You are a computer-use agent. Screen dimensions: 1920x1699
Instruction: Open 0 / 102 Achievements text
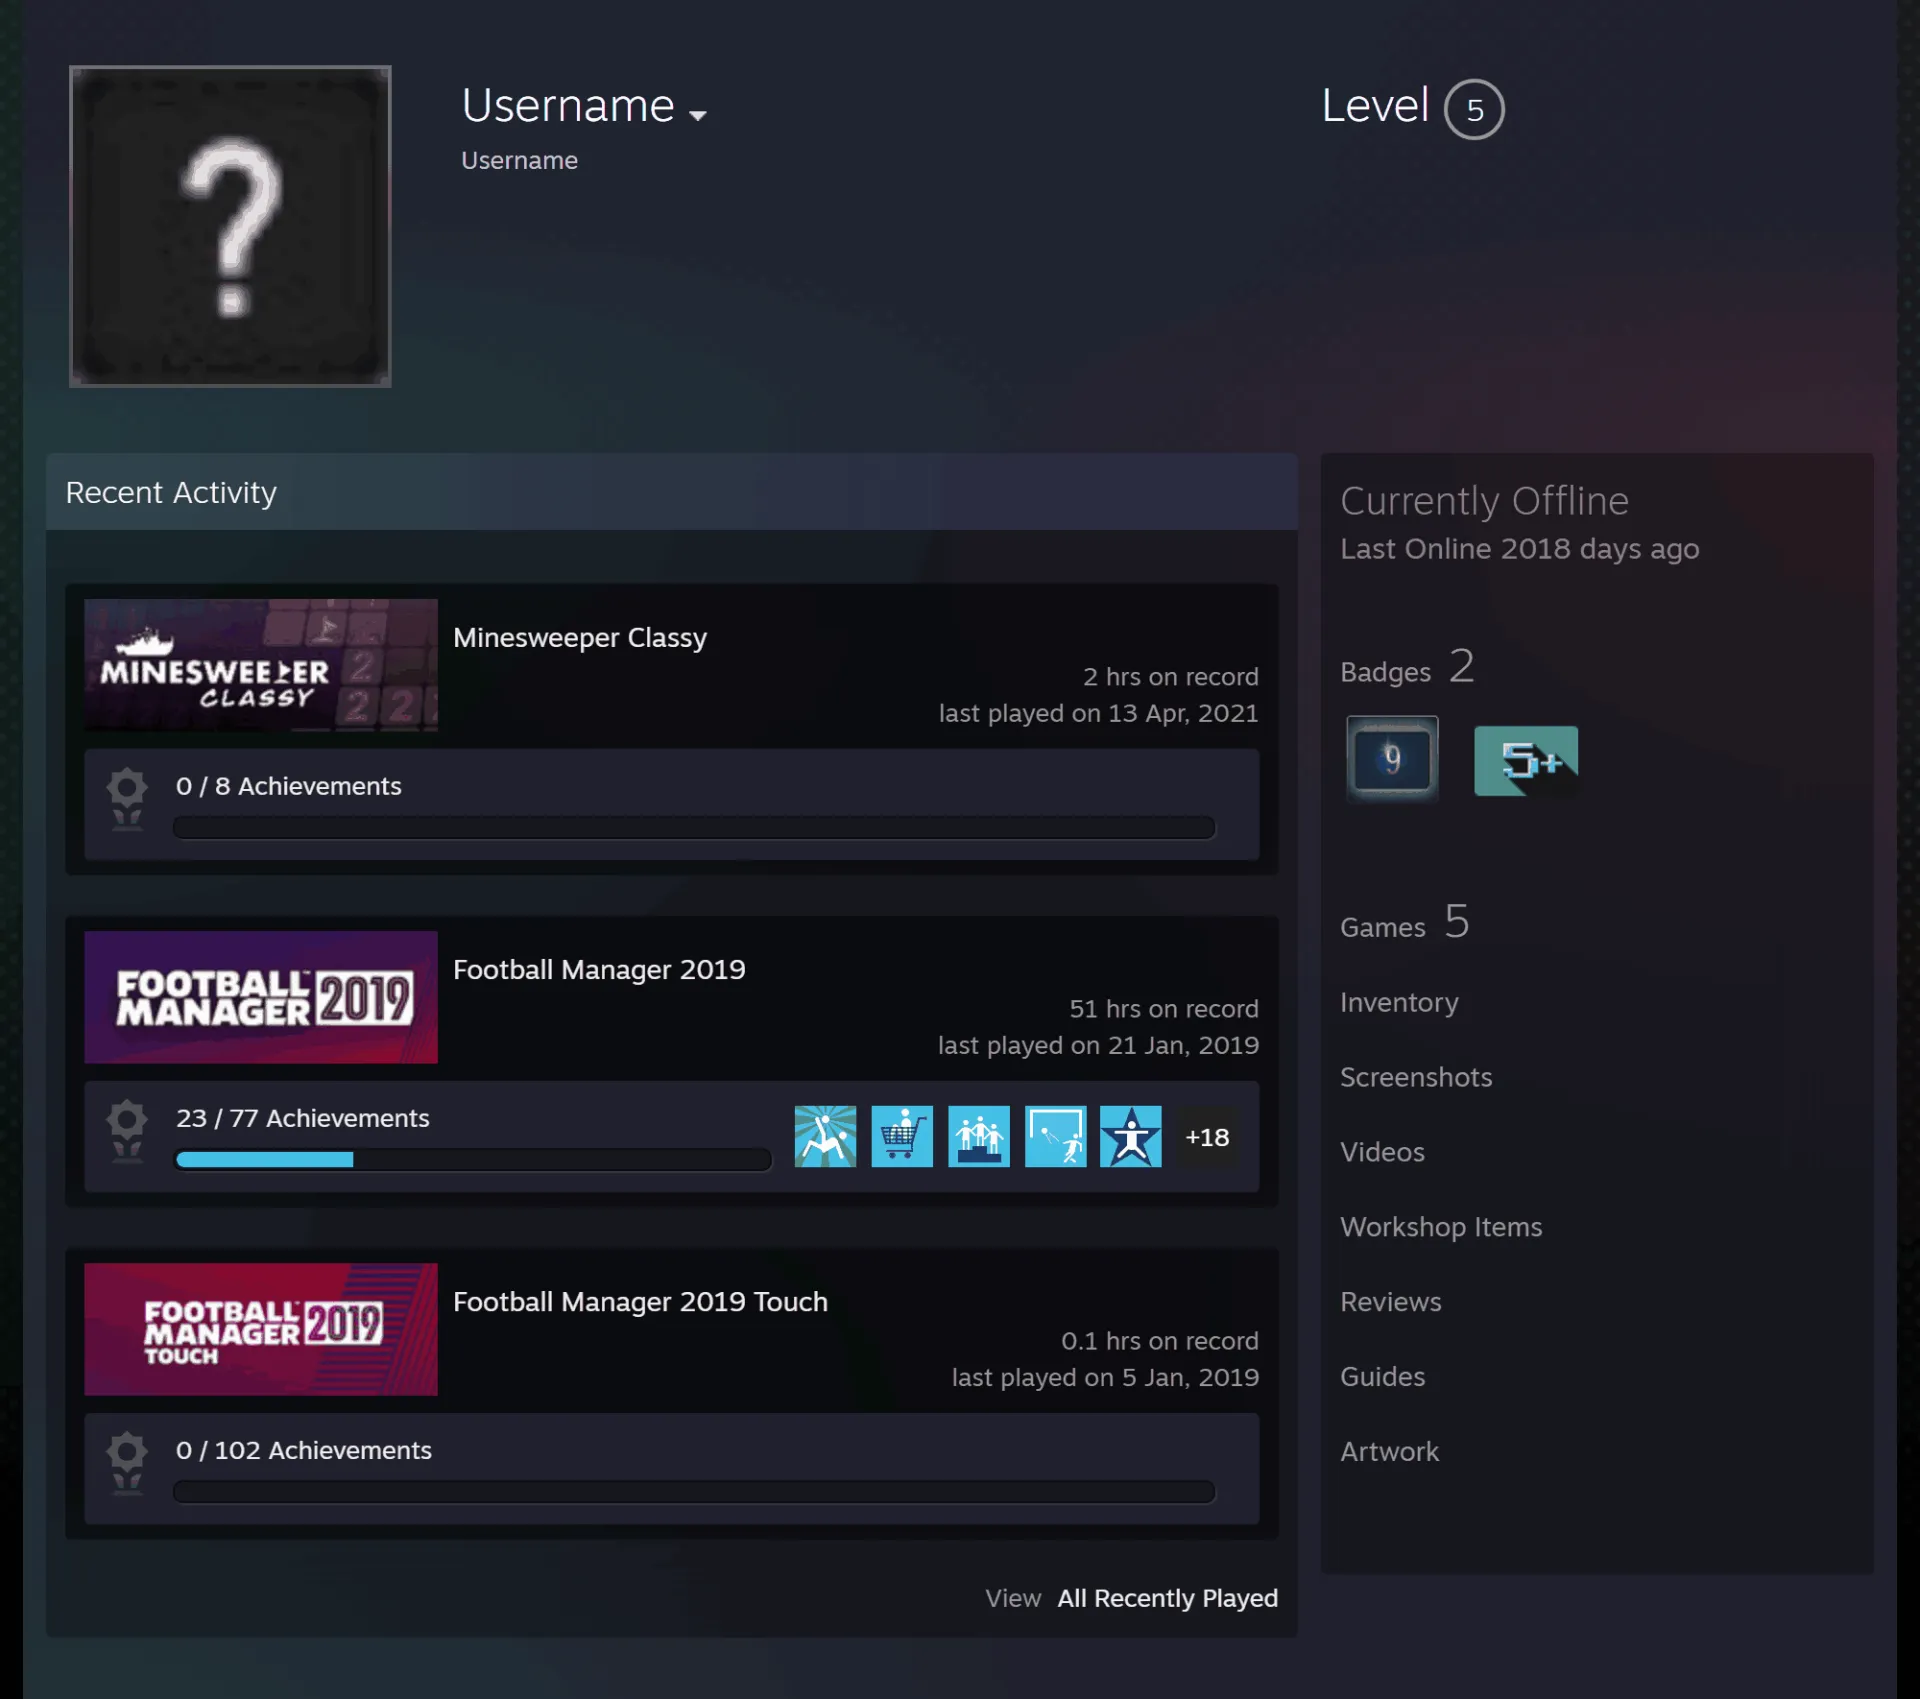click(x=304, y=1450)
